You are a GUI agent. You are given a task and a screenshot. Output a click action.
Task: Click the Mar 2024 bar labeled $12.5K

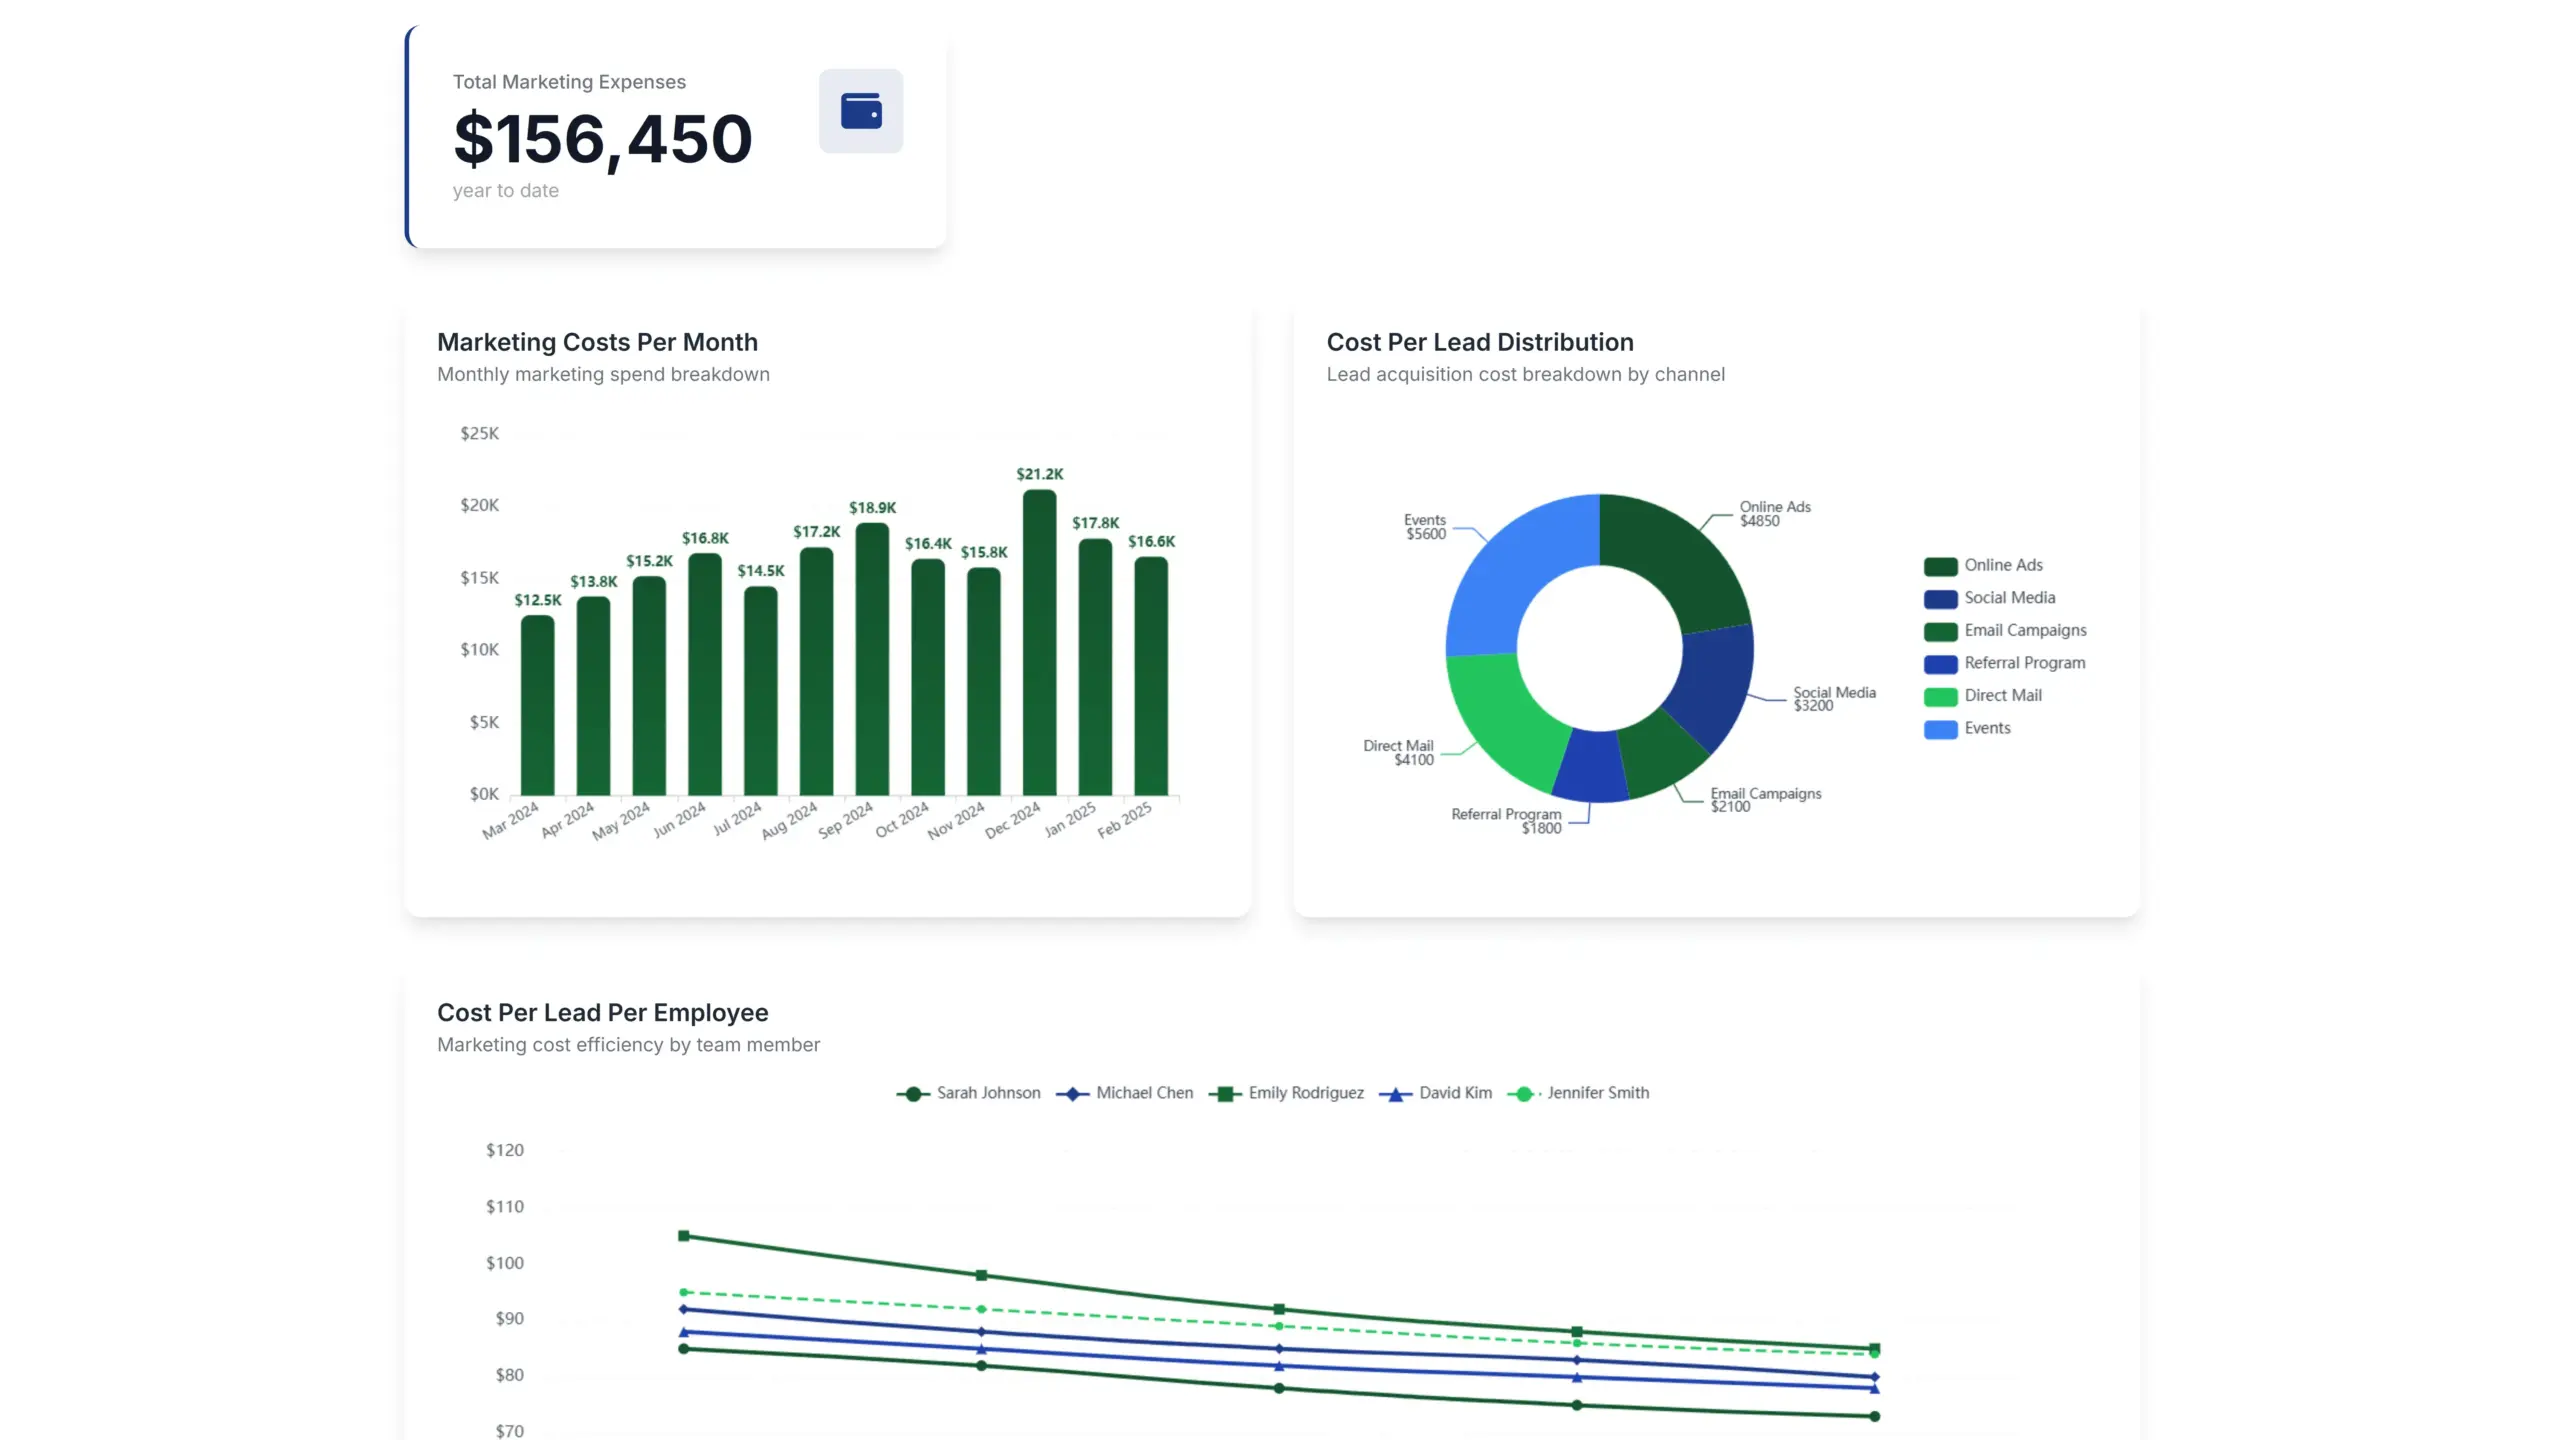537,706
